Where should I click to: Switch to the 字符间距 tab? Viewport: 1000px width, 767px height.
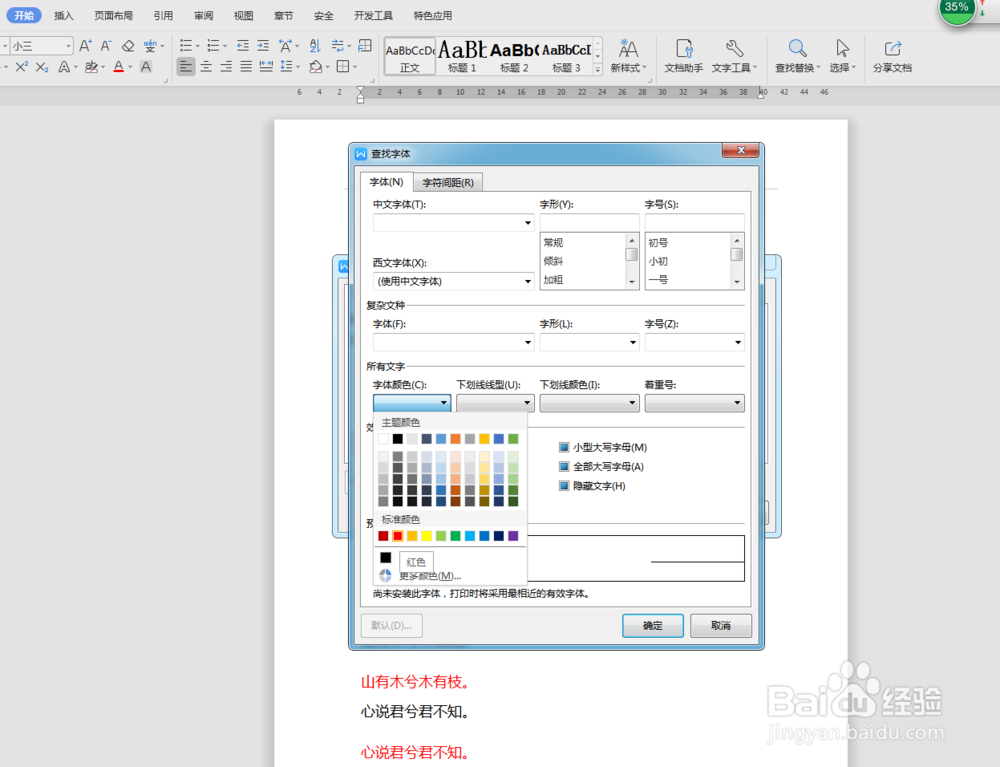point(447,182)
